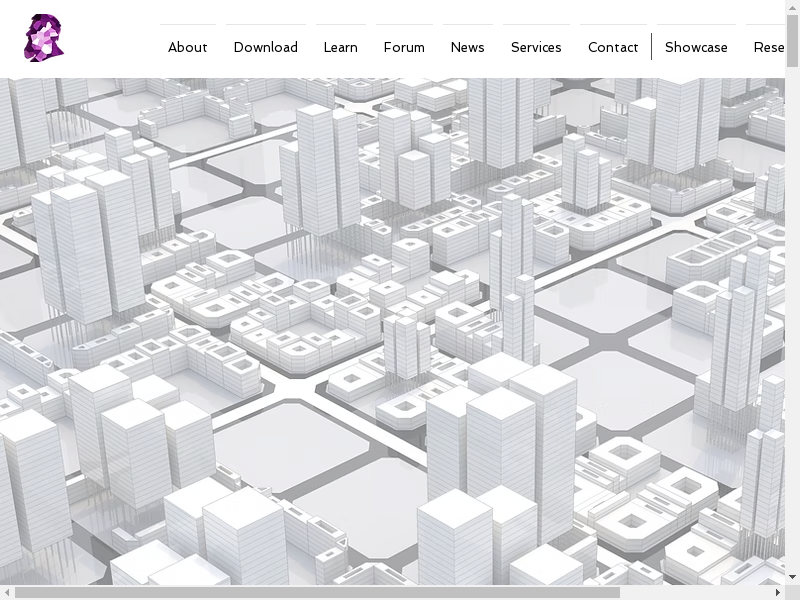This screenshot has width=800, height=600.
Task: Click the vertical scrollbar up arrow
Action: (793, 7)
